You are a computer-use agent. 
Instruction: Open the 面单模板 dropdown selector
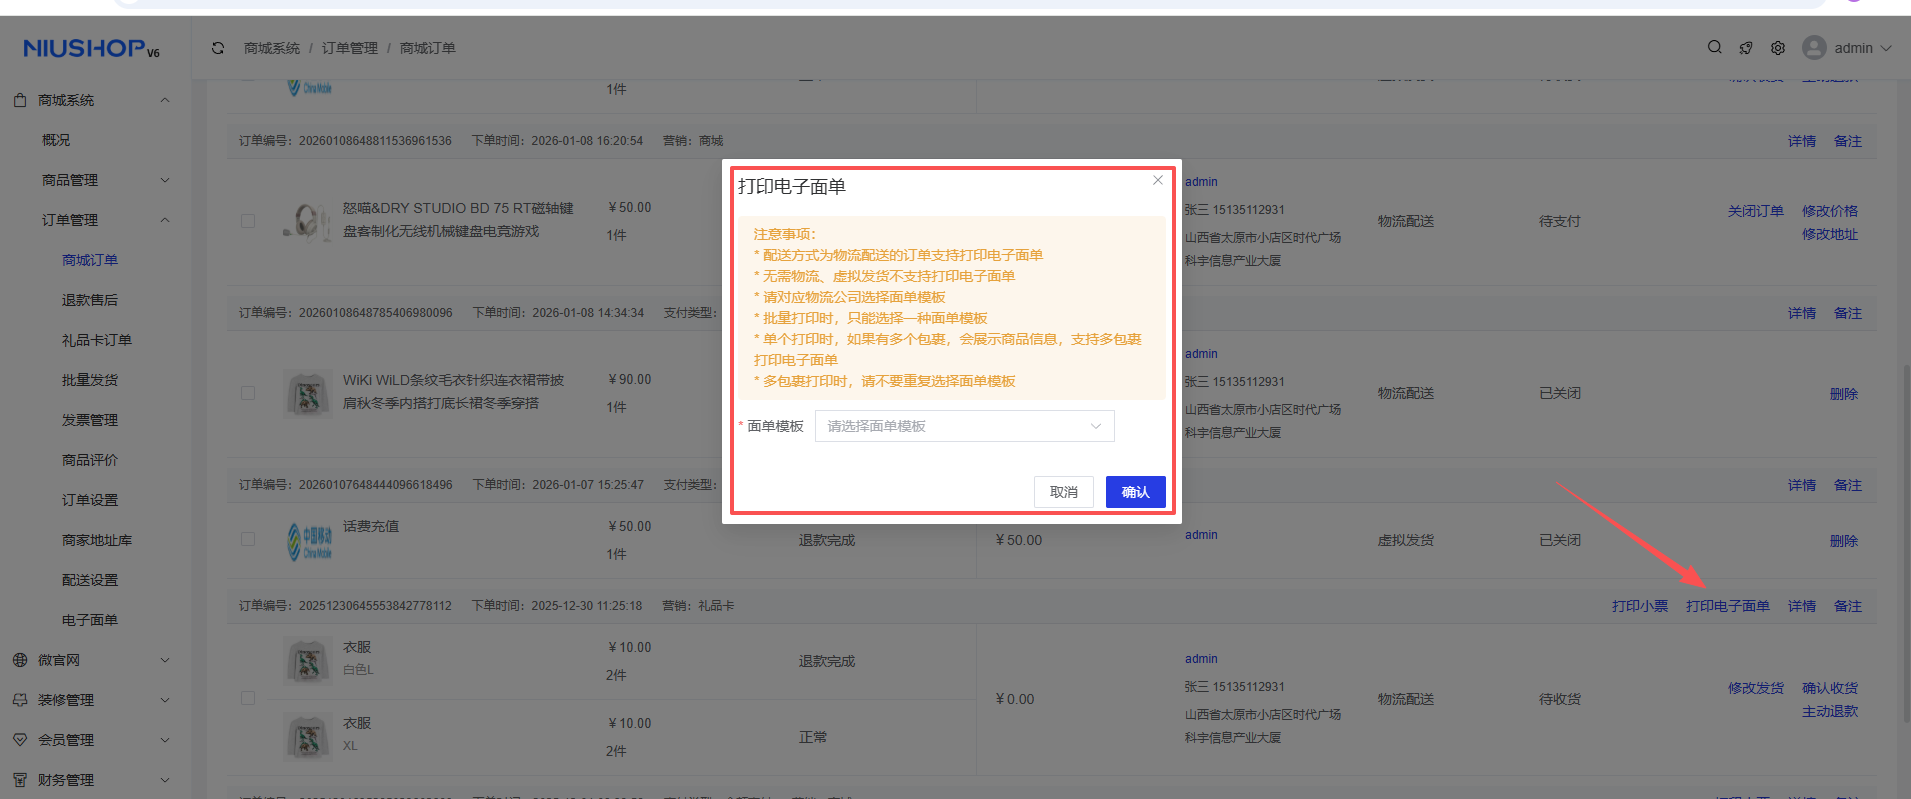tap(964, 426)
